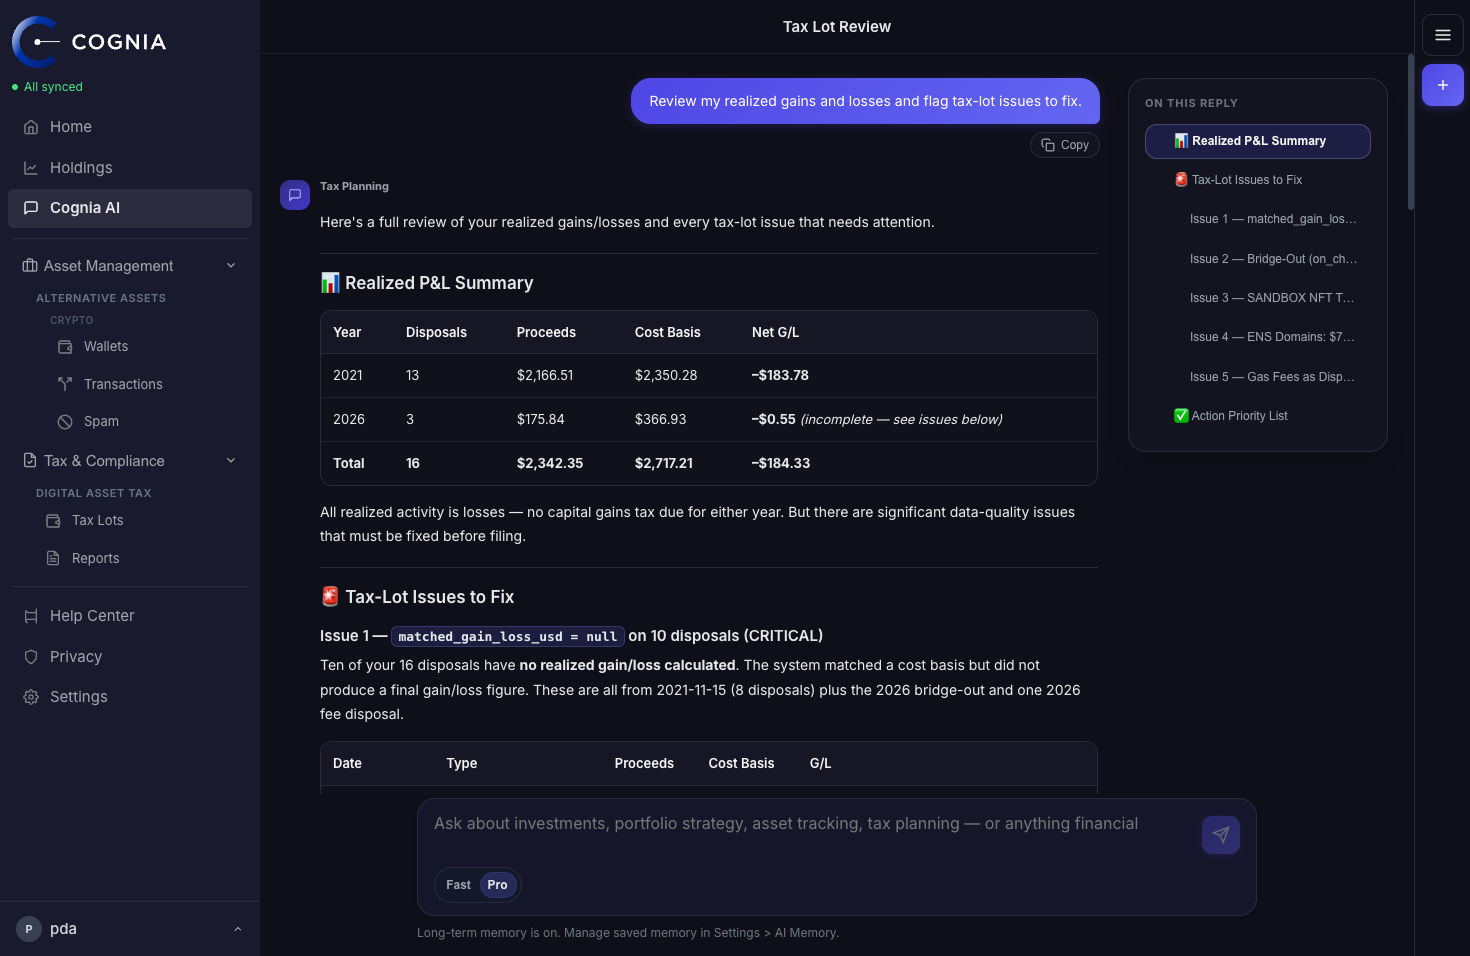Screen dimensions: 1470x956
Task: Jump to Action Priority List
Action: [1258, 416]
